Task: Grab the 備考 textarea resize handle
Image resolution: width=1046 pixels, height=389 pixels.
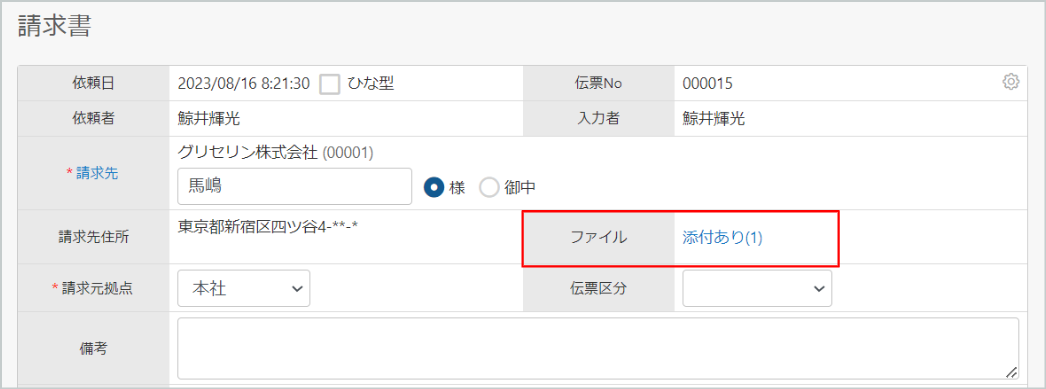Action: click(1011, 372)
